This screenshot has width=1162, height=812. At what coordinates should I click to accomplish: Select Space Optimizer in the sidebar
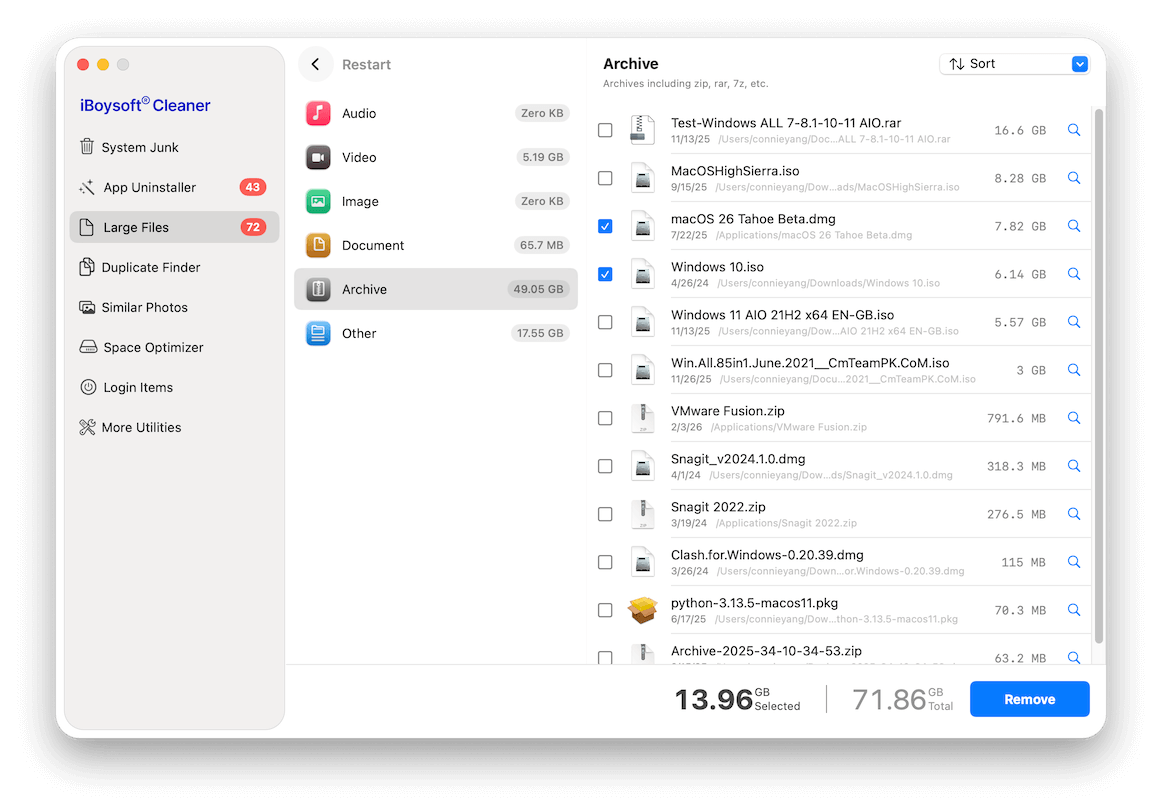click(153, 347)
